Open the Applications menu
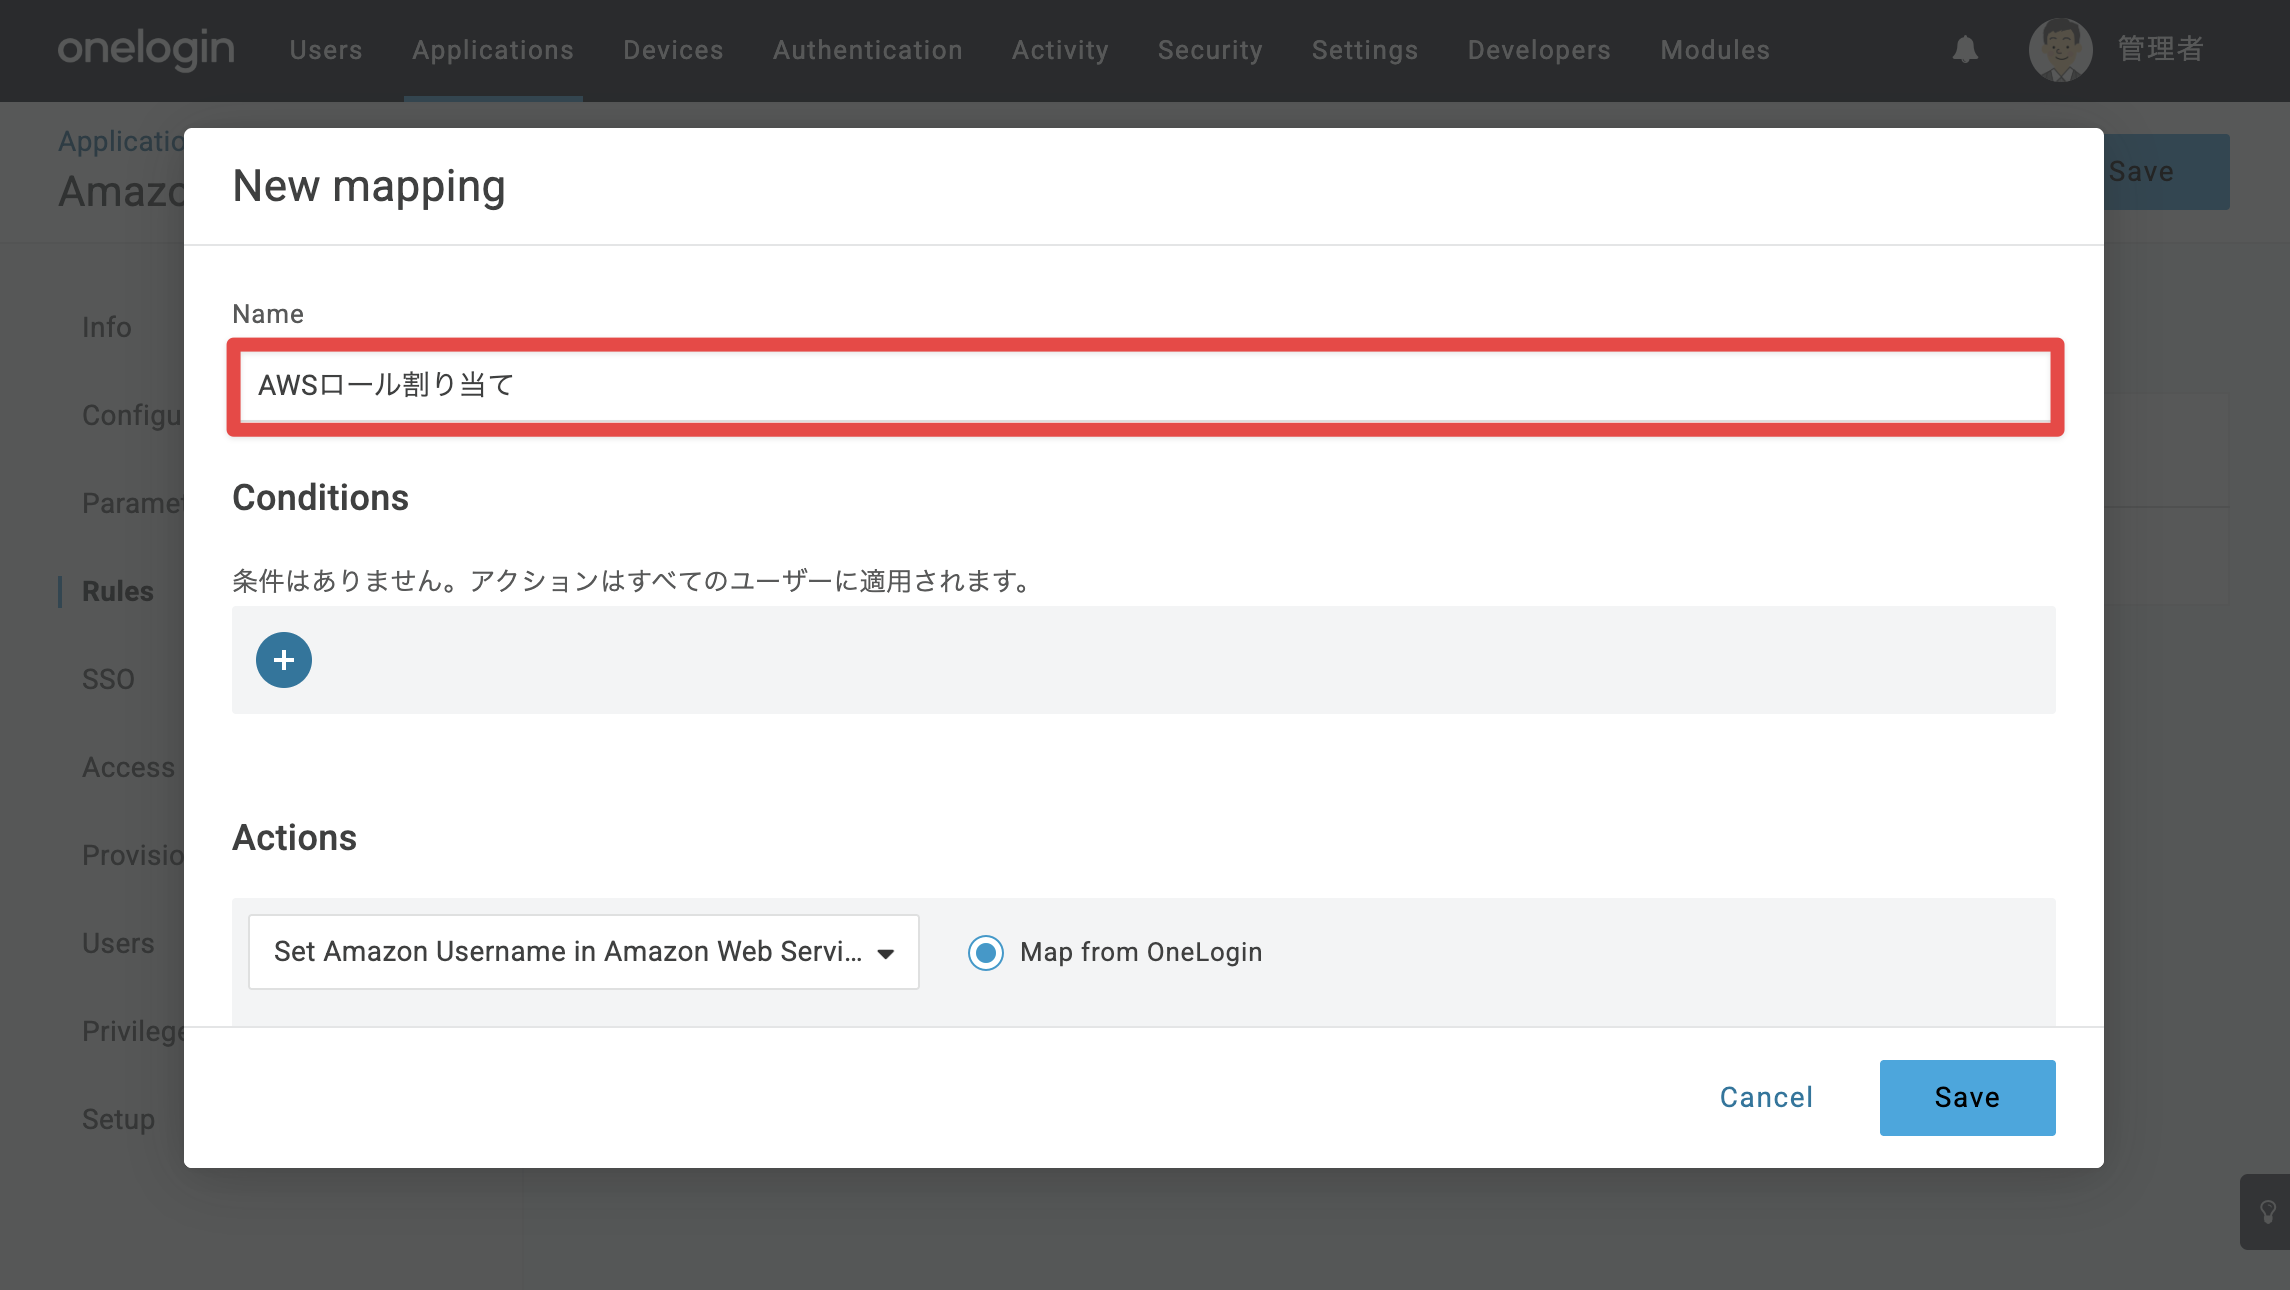Screen dimensions: 2290x1290 coord(493,50)
